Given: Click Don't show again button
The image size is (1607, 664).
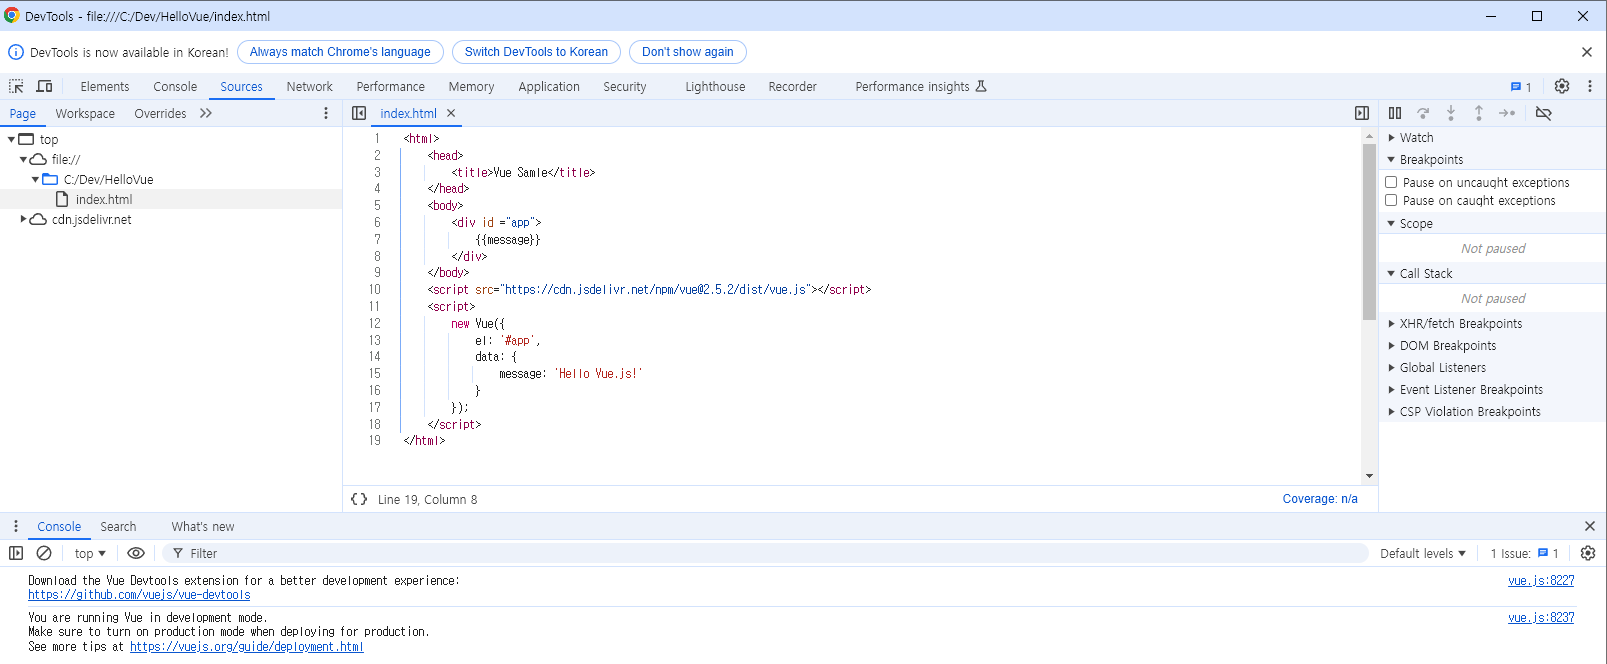Looking at the screenshot, I should [688, 52].
